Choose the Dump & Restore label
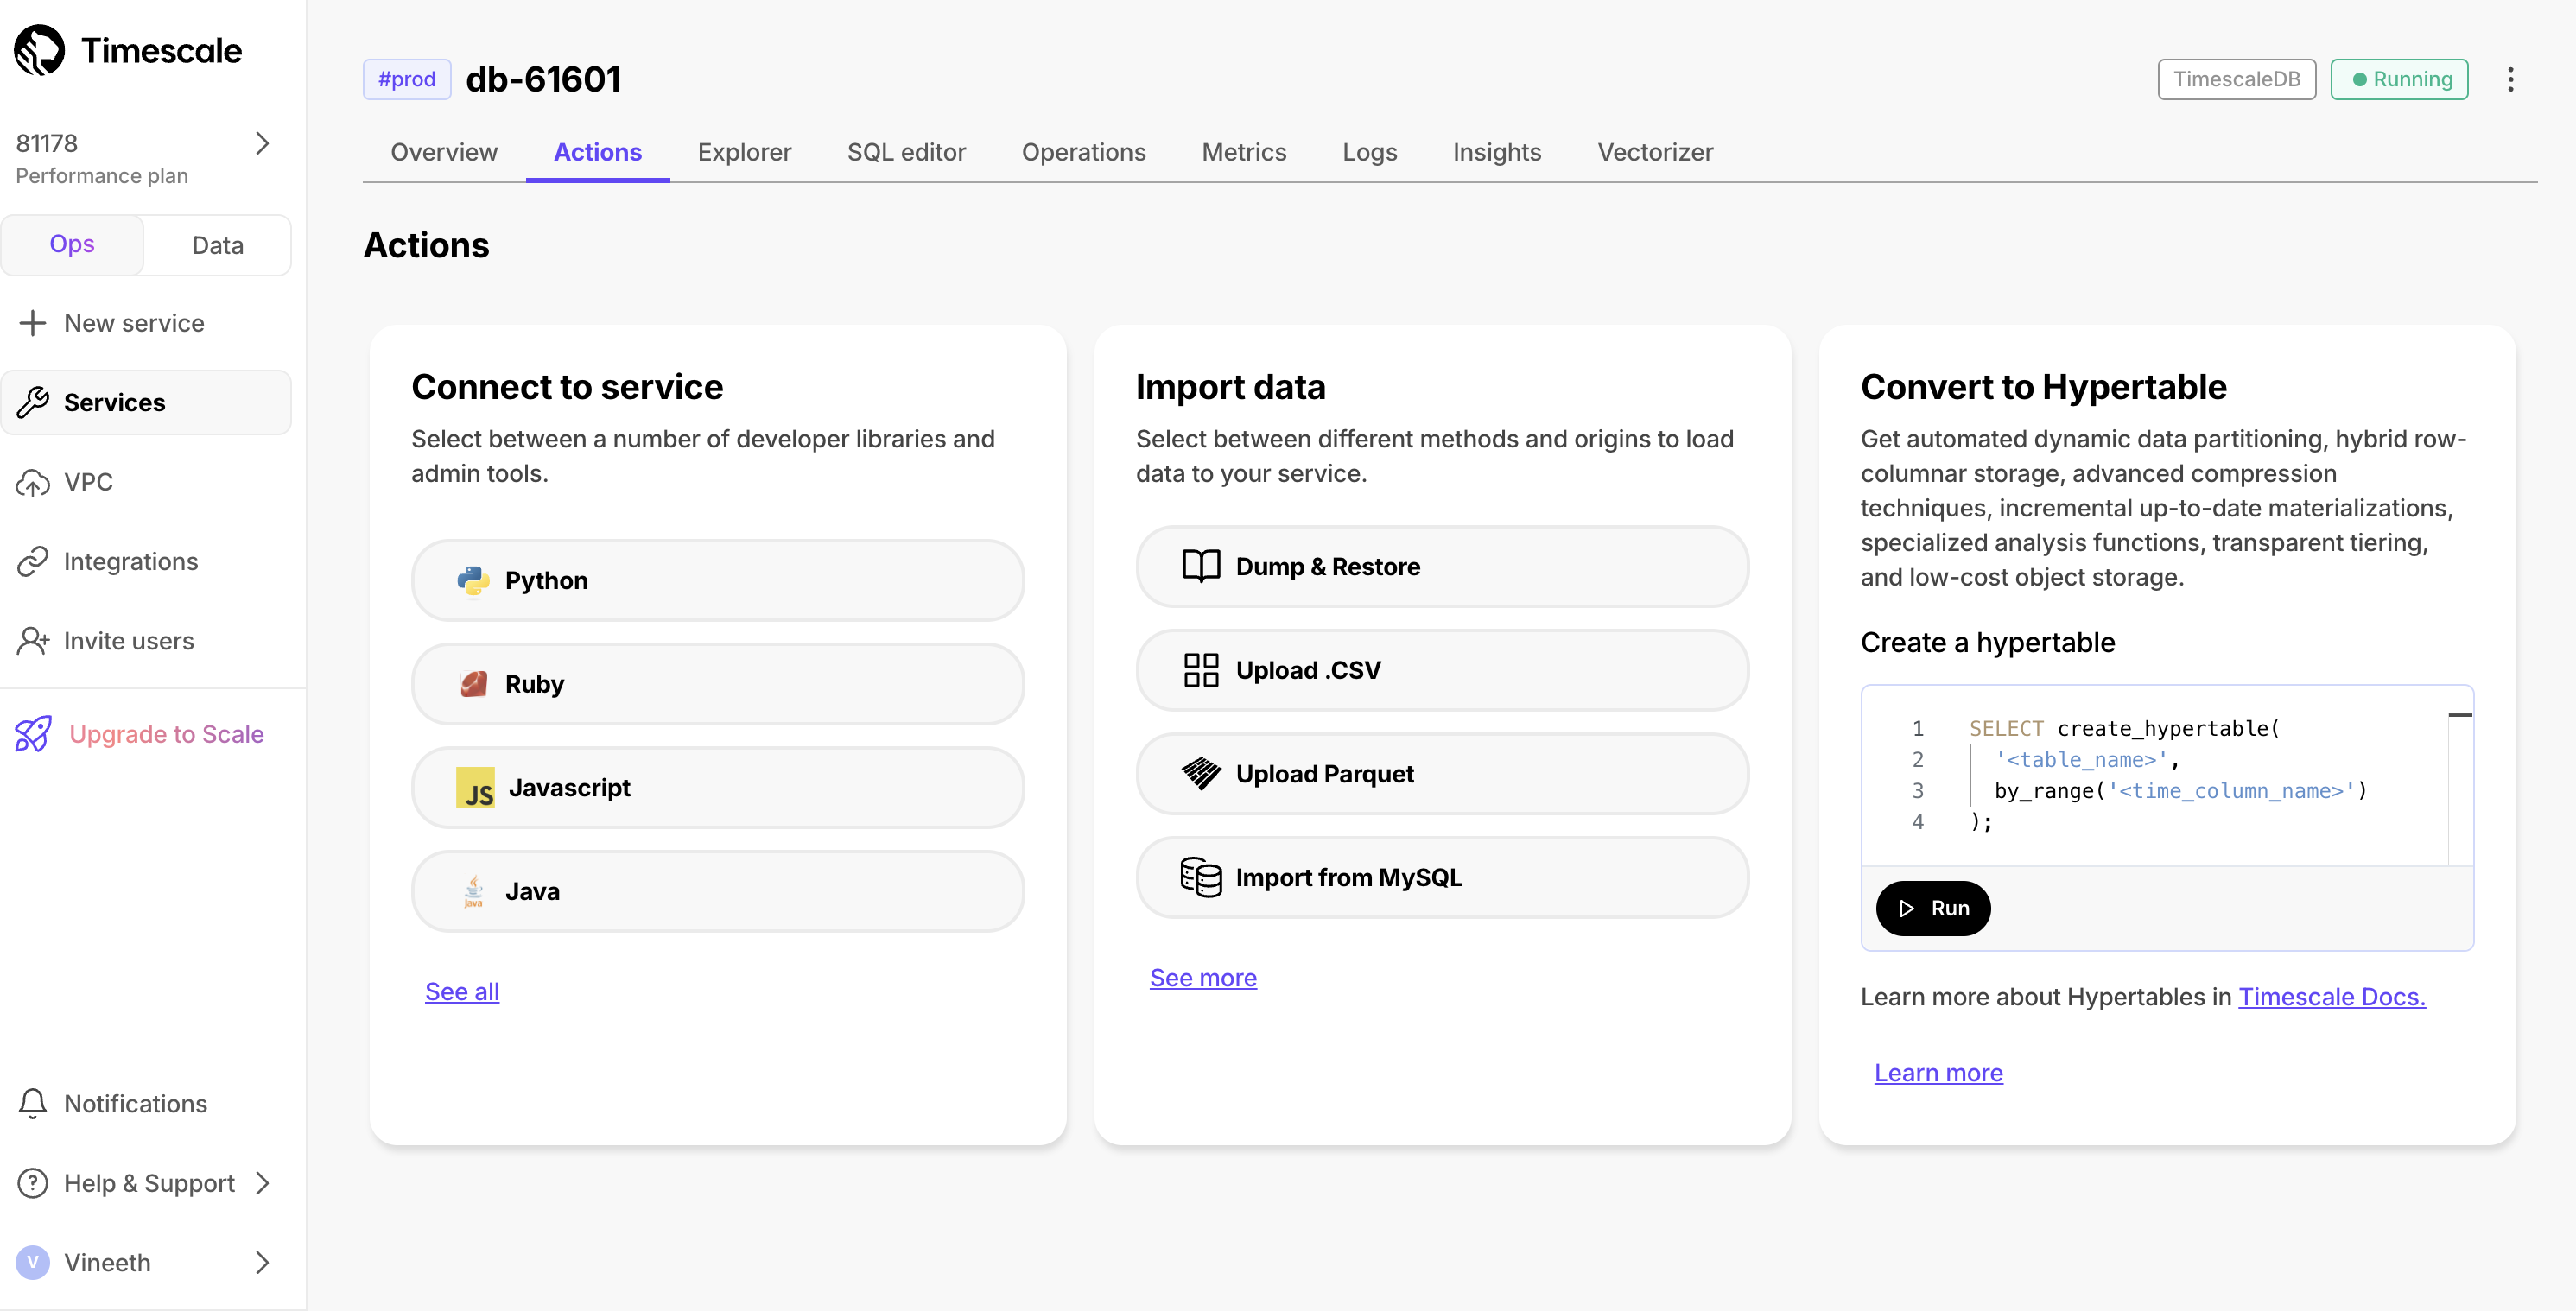 (1327, 566)
